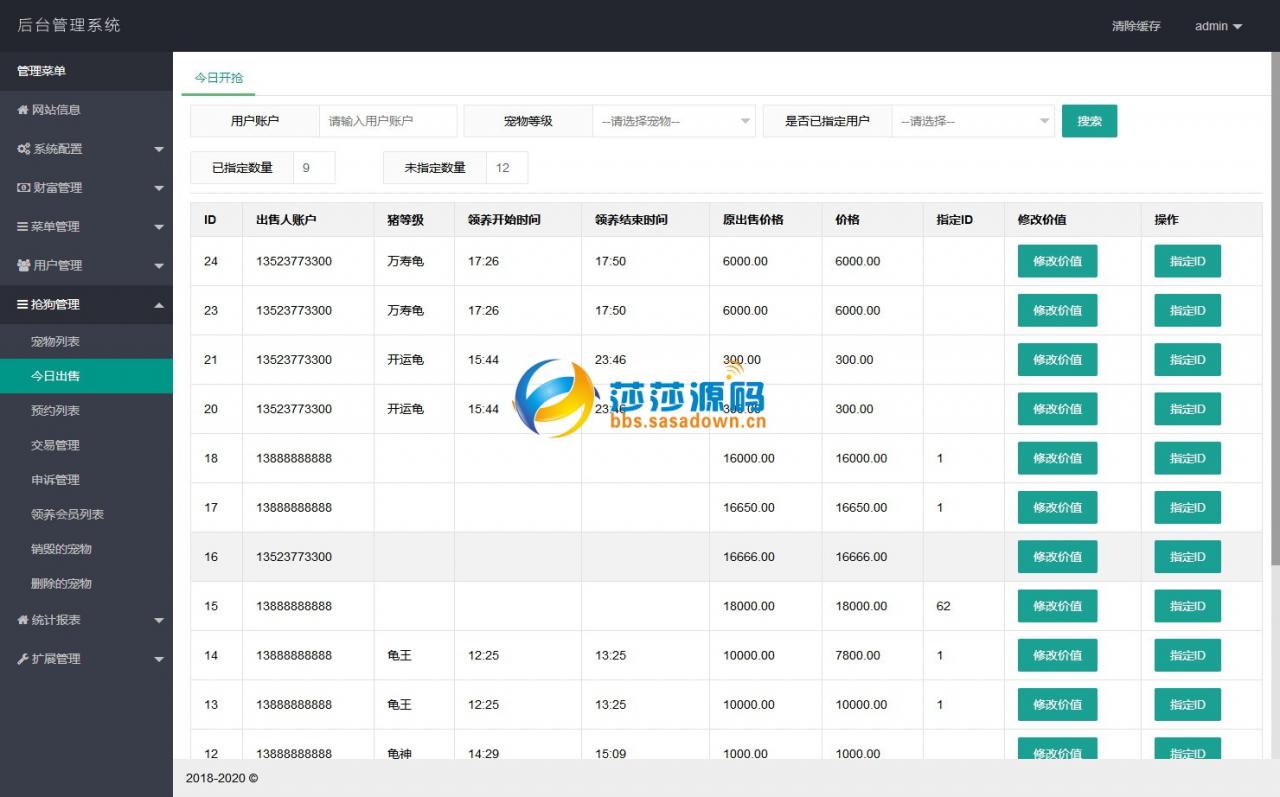The height and width of the screenshot is (797, 1280).
Task: Click 修改价值 for row ID 16
Action: [x=1057, y=556]
